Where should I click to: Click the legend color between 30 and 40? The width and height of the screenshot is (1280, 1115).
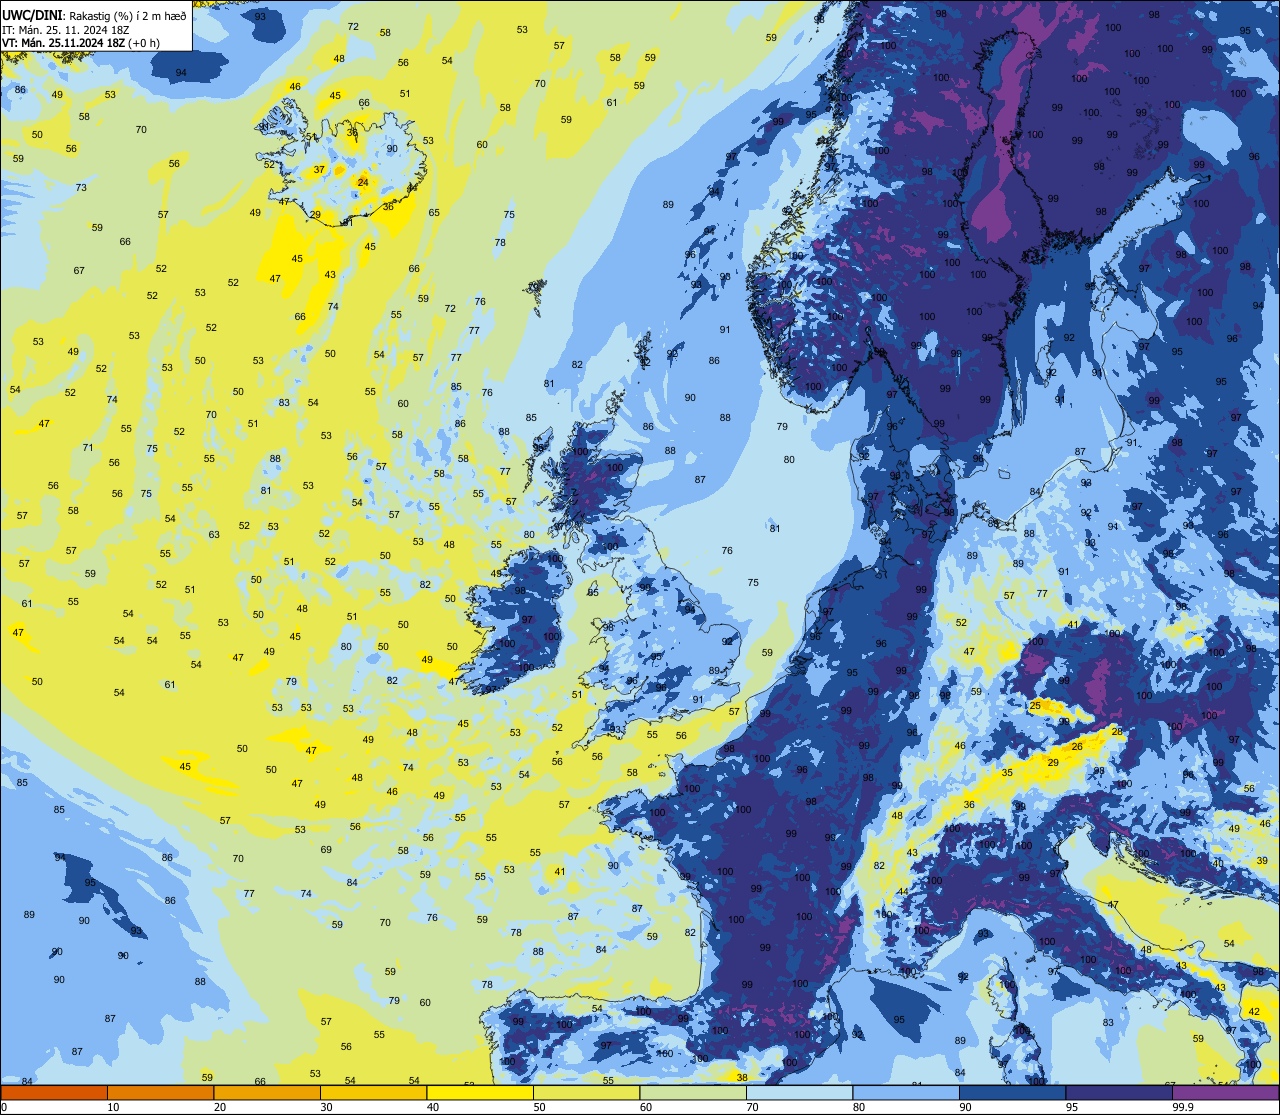click(373, 1092)
